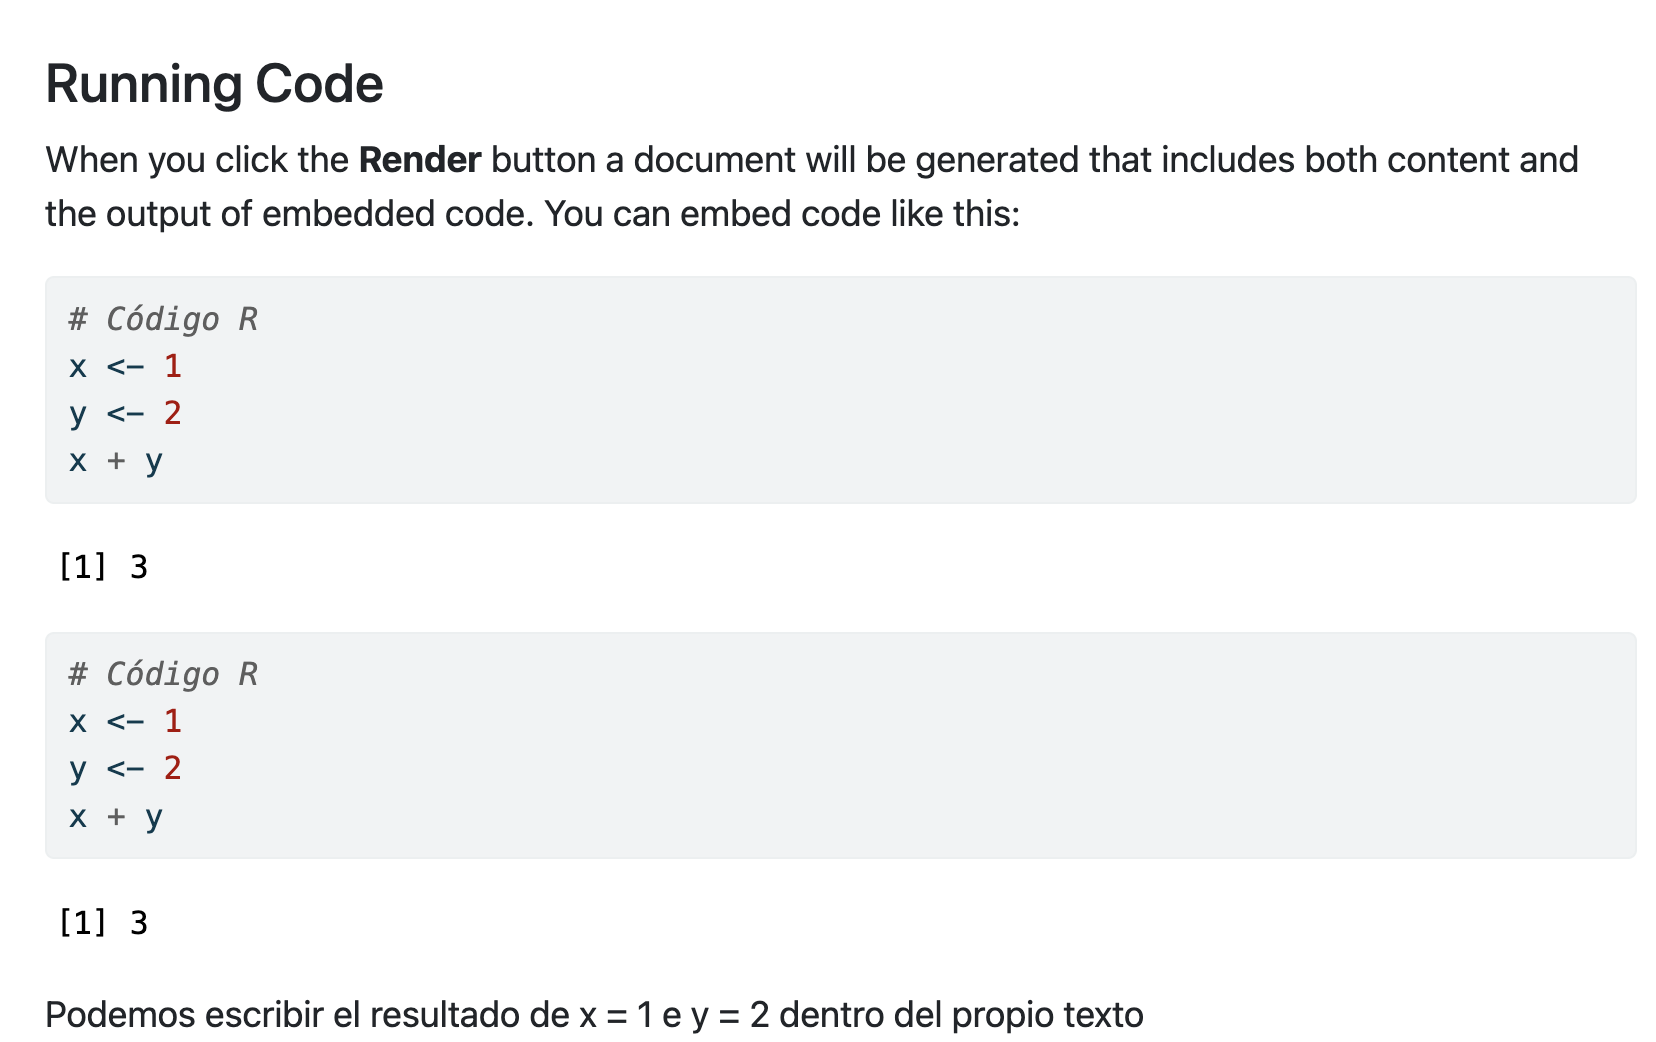This screenshot has width=1656, height=1042.
Task: Click the second "[1] 3" output
Action: [x=103, y=922]
